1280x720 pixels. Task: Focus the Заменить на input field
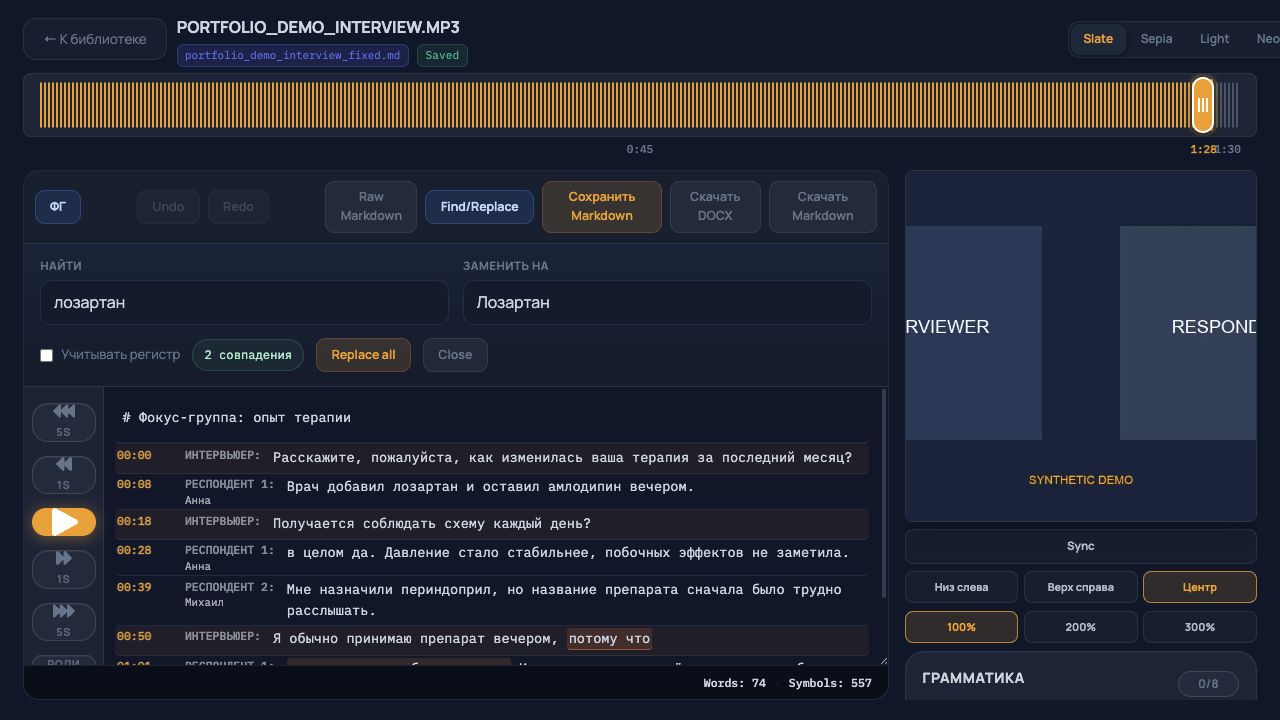point(667,302)
